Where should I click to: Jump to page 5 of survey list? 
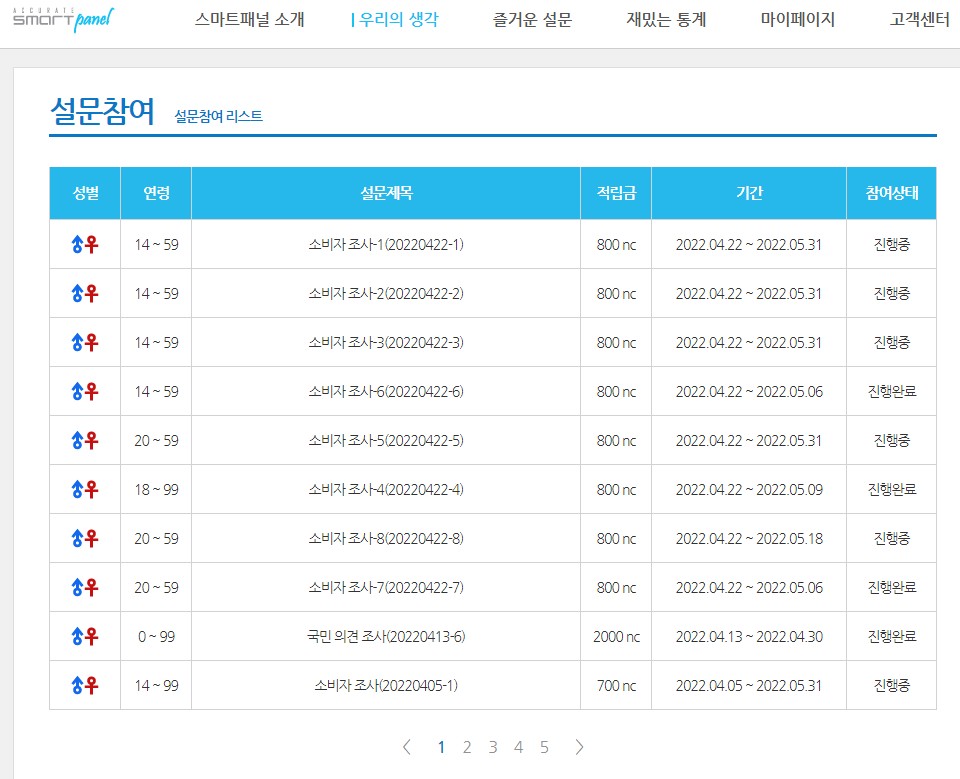pyautogui.click(x=544, y=747)
